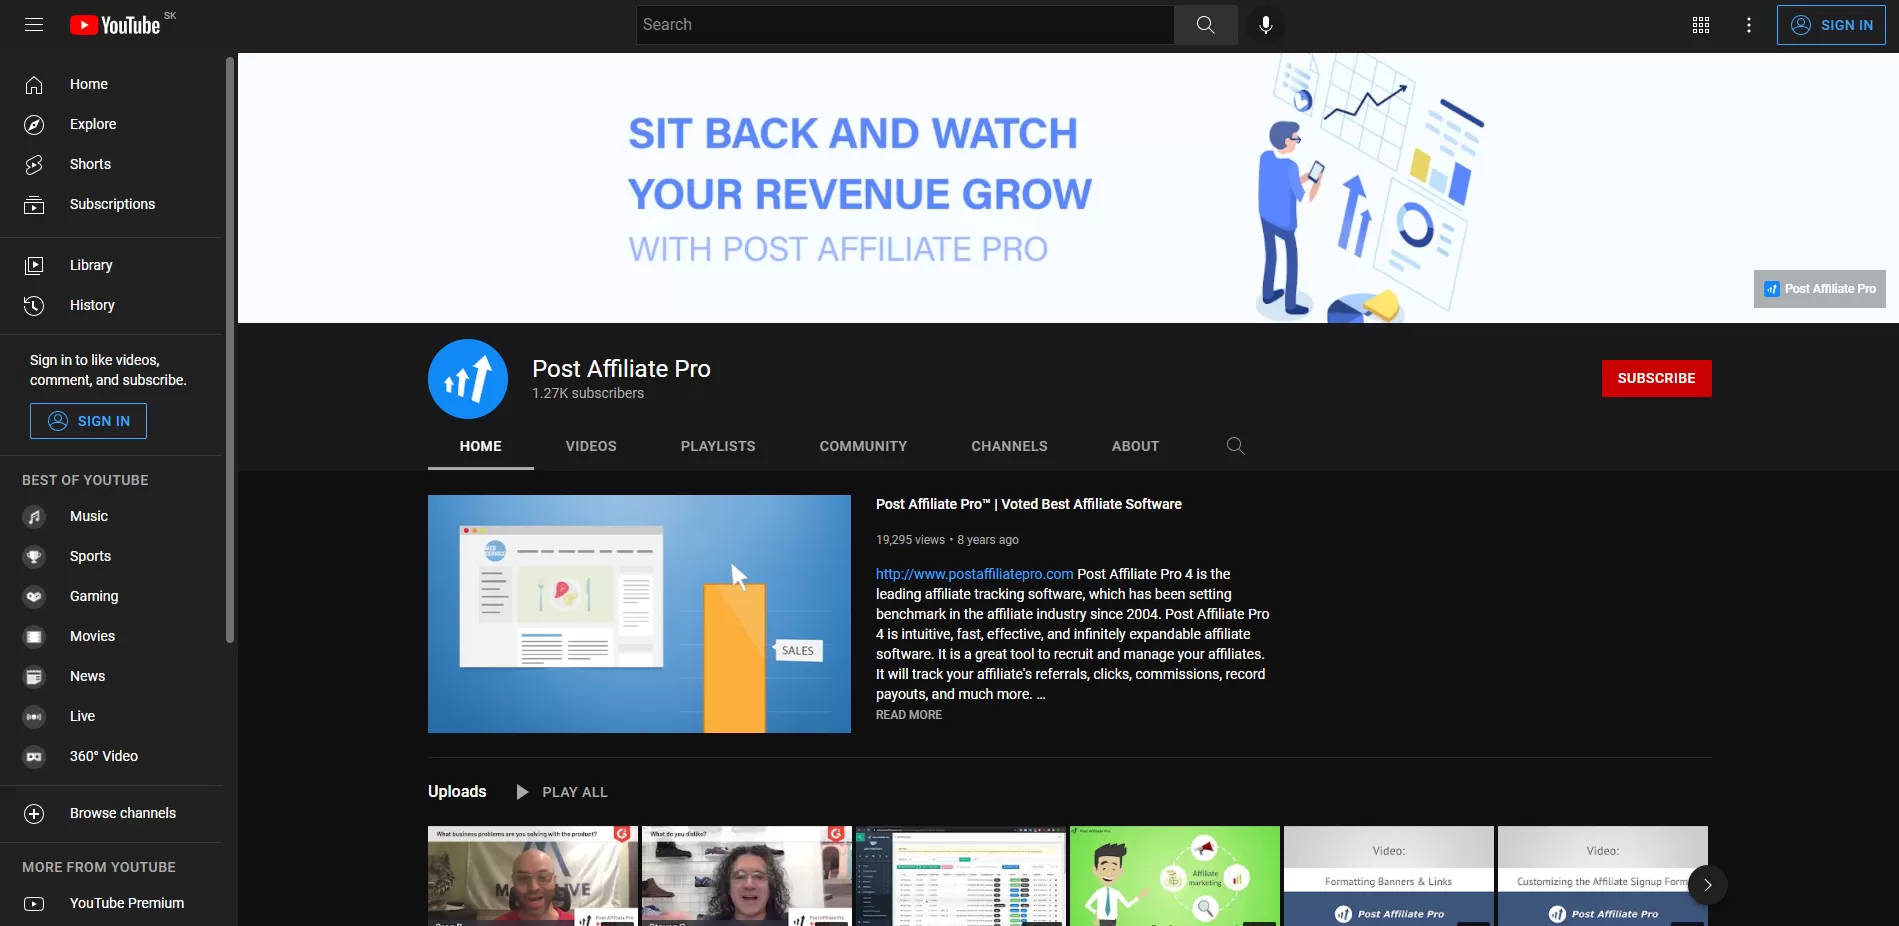Open your Library
Image resolution: width=1899 pixels, height=926 pixels.
[x=91, y=265]
